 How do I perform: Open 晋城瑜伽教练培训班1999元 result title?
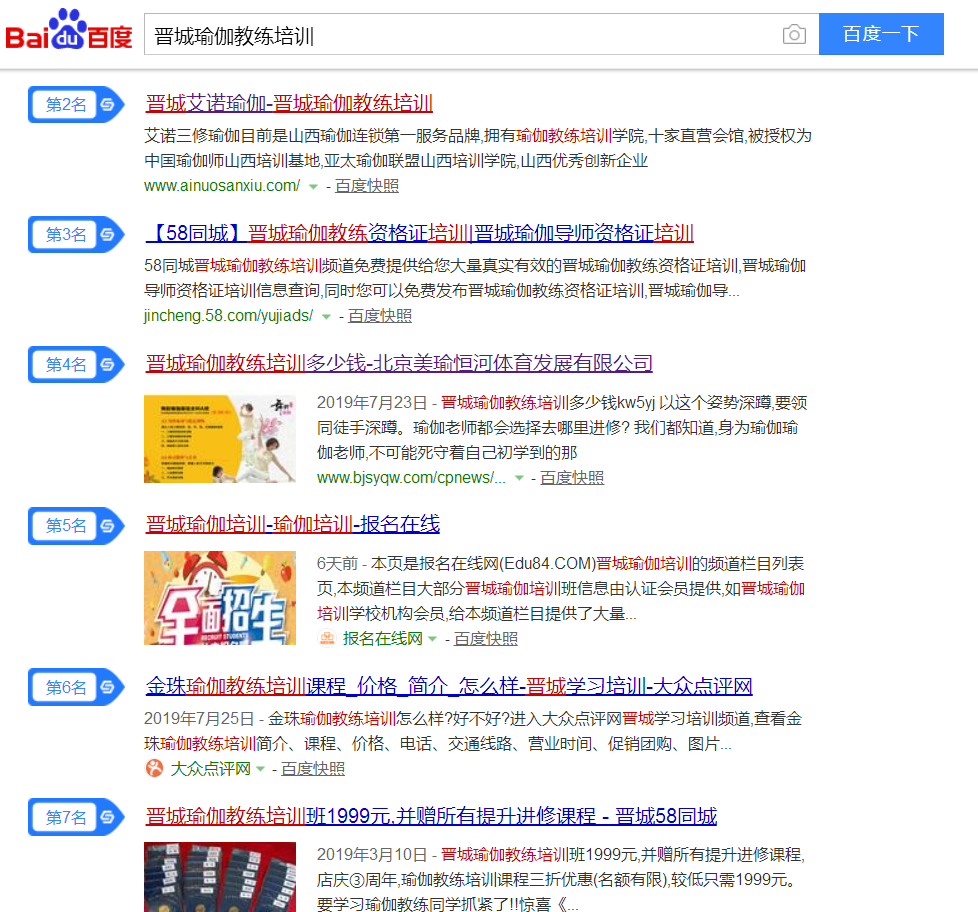coord(431,815)
